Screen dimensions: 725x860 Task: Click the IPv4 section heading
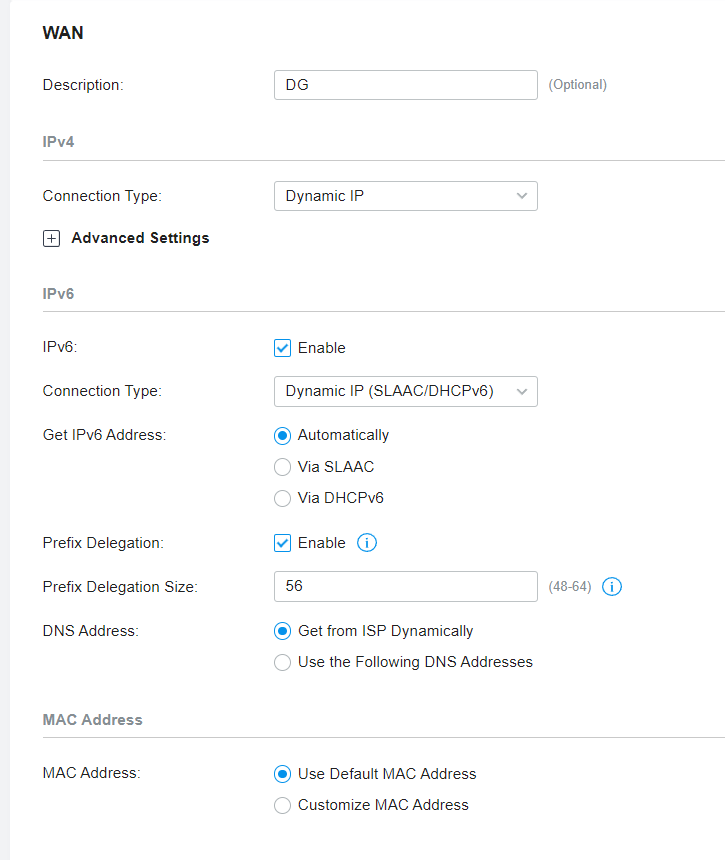click(x=58, y=142)
